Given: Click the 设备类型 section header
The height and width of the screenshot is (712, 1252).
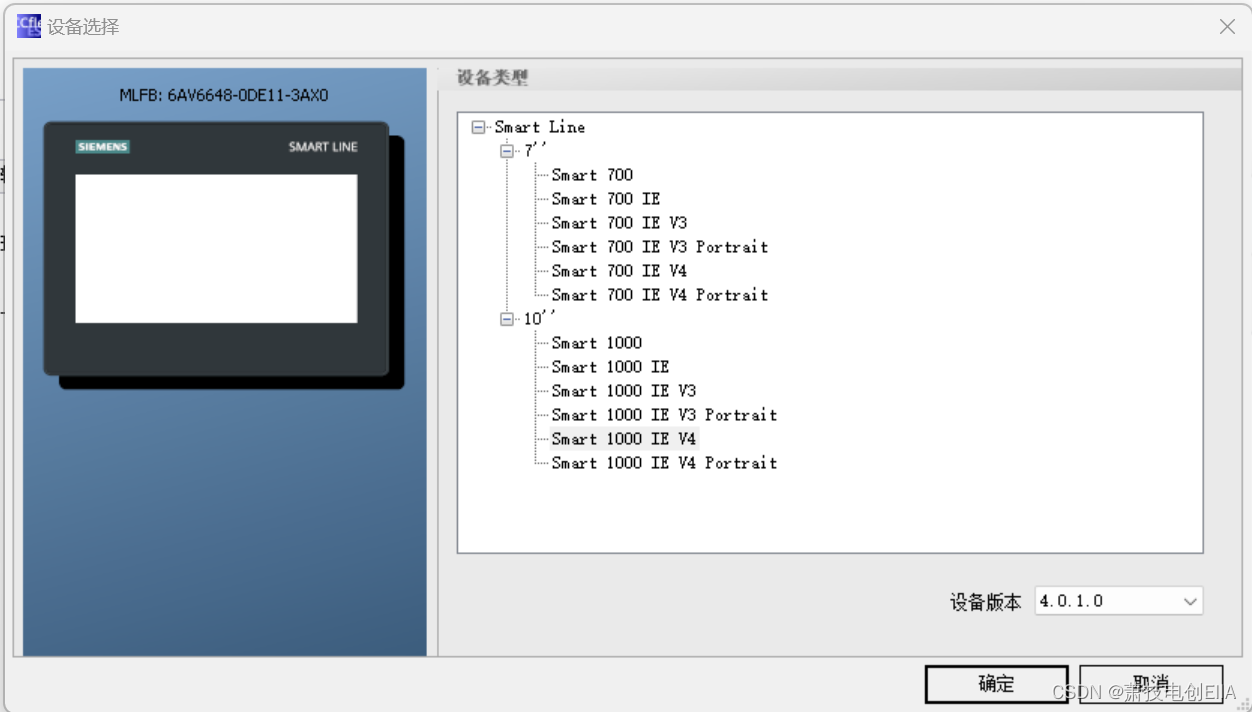Looking at the screenshot, I should point(493,78).
